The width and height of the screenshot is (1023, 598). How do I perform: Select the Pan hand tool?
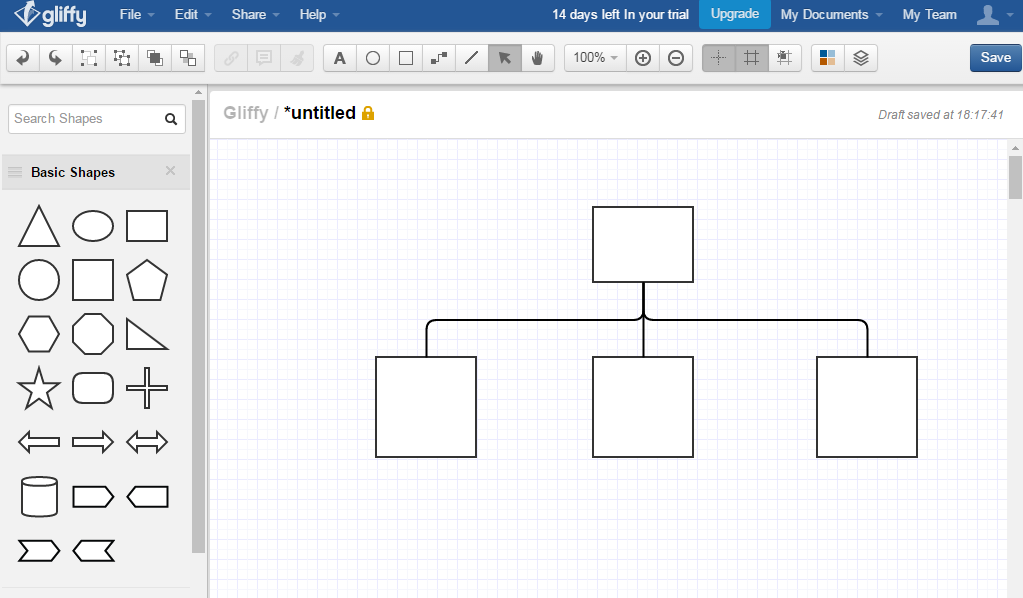tap(538, 58)
